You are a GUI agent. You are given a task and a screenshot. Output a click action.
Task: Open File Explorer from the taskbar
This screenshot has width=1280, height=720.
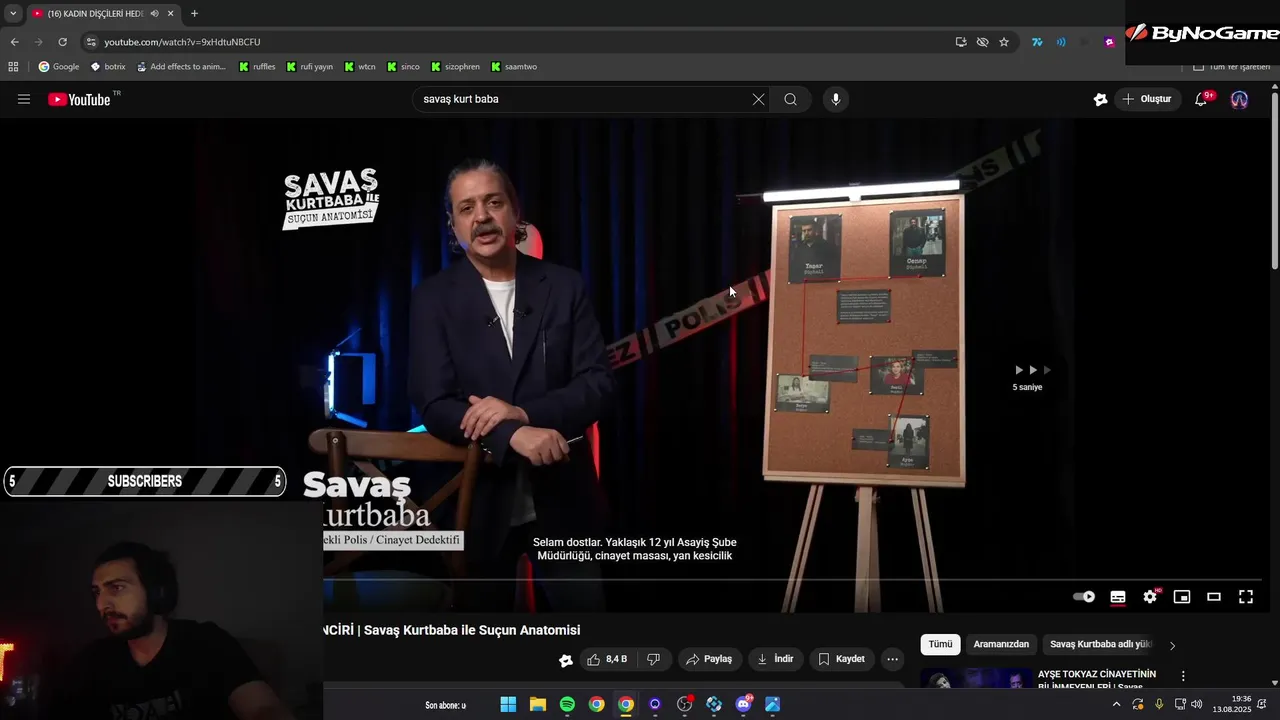(538, 704)
